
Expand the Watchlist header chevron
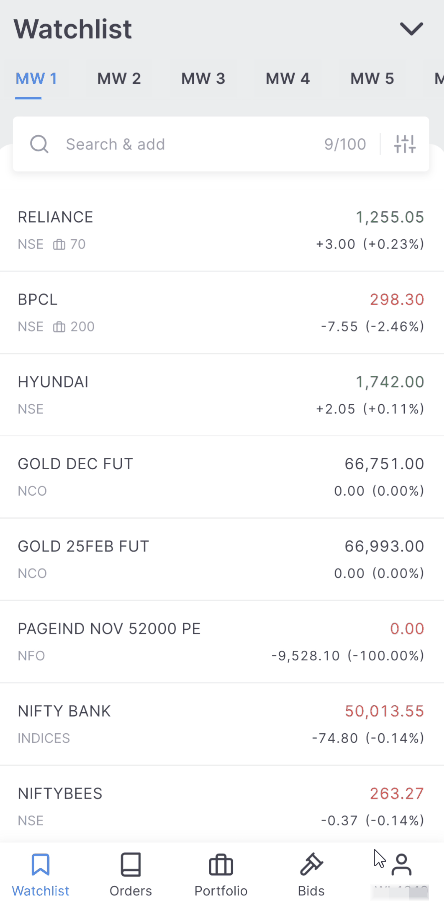(x=412, y=29)
